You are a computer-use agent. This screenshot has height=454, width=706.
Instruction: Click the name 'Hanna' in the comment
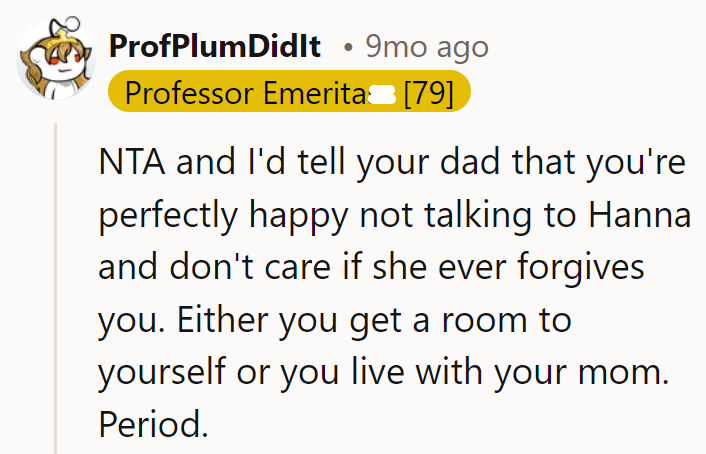coord(640,215)
